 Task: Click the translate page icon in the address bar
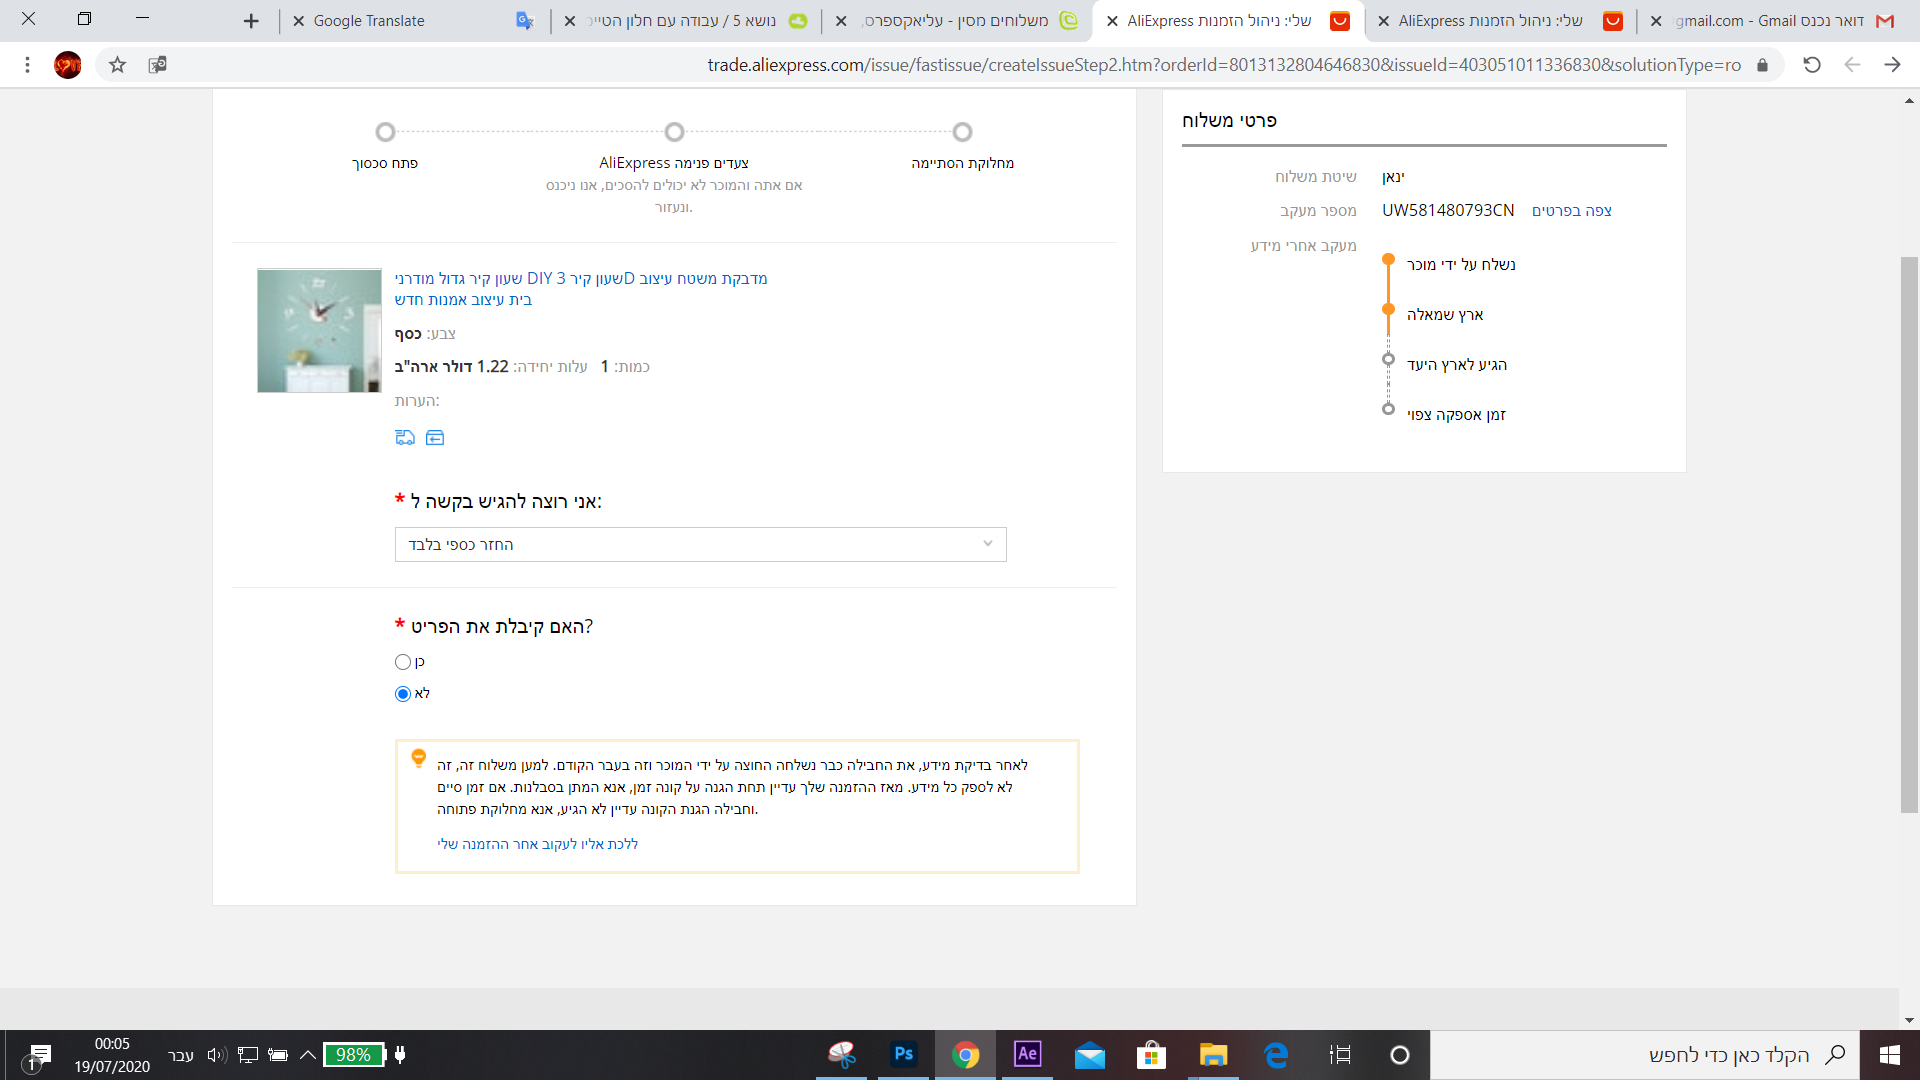[157, 65]
